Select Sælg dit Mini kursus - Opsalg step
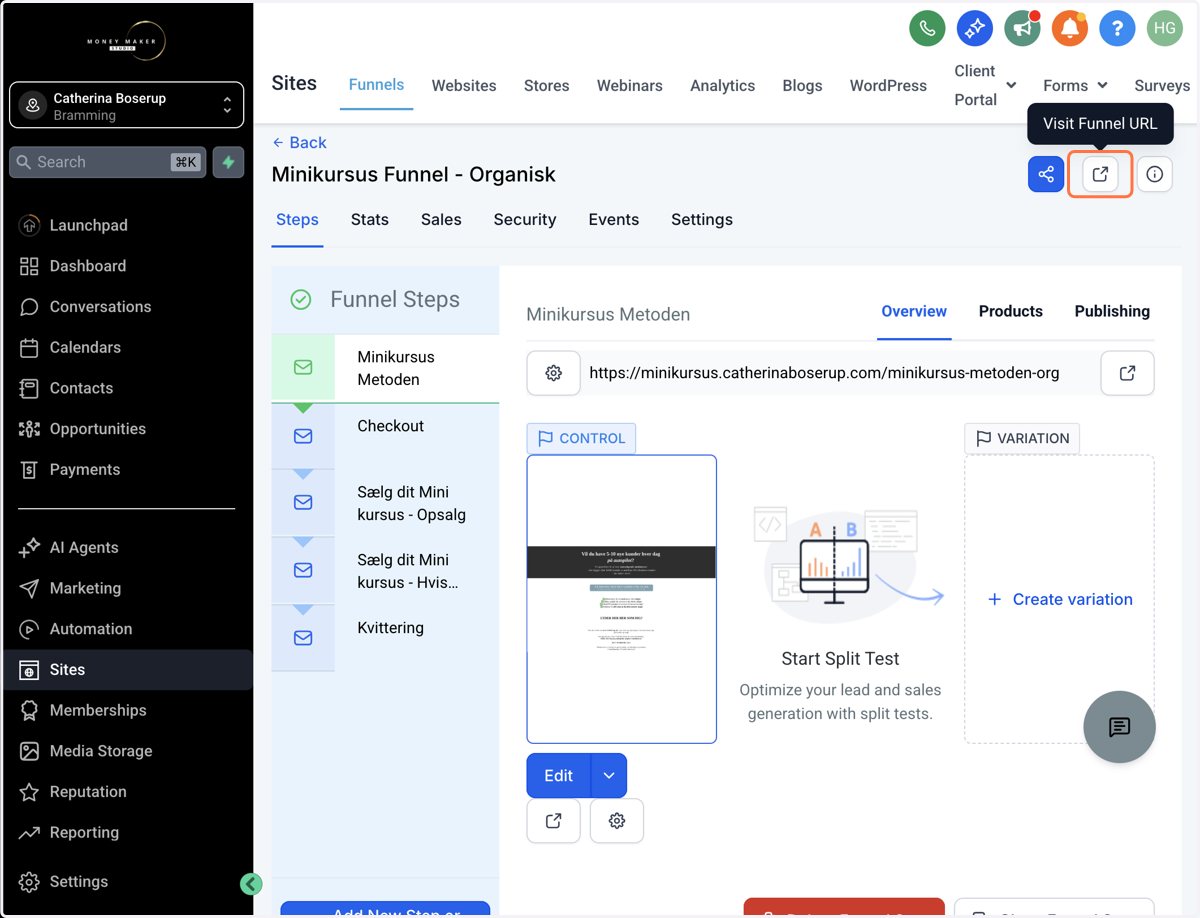 tap(385, 503)
